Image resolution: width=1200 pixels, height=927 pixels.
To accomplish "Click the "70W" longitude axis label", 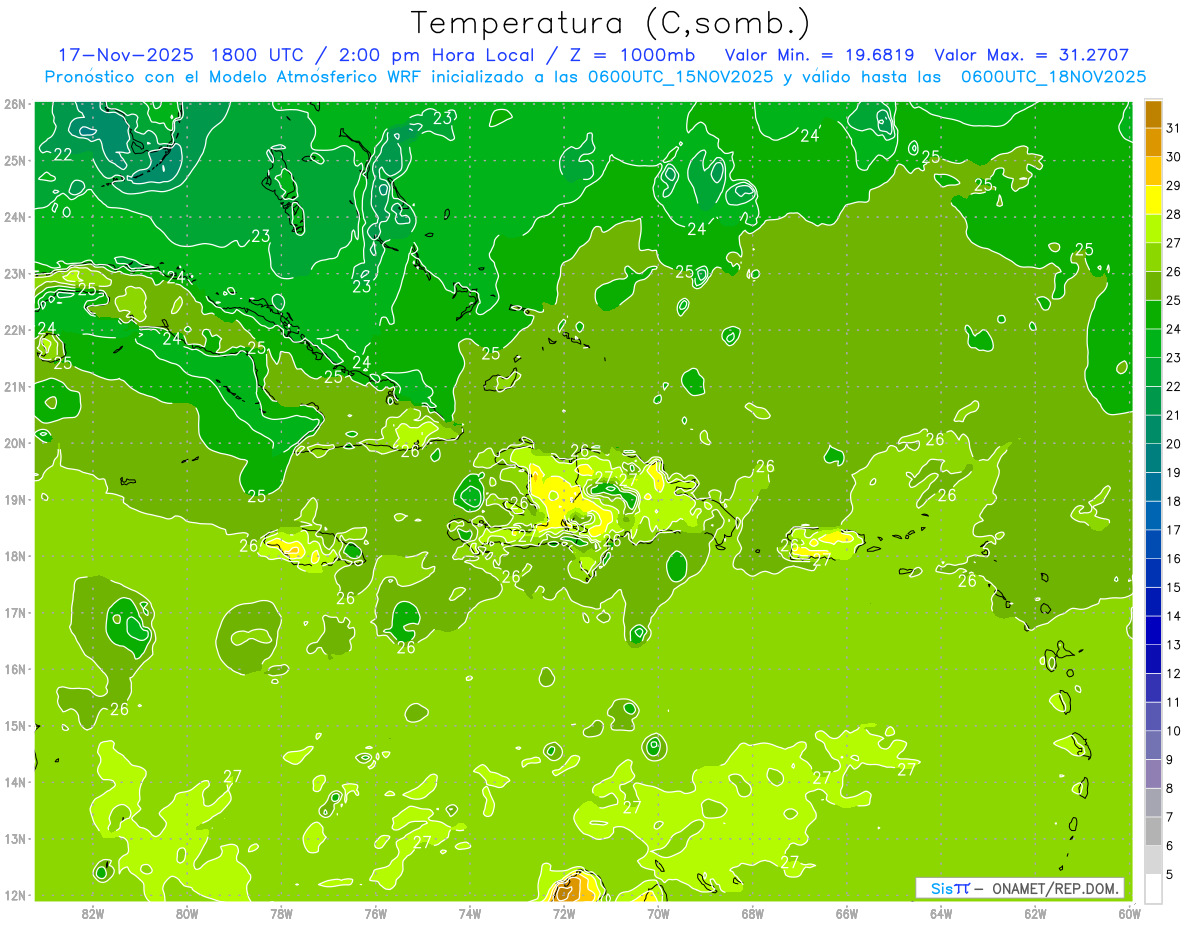I will [x=658, y=913].
